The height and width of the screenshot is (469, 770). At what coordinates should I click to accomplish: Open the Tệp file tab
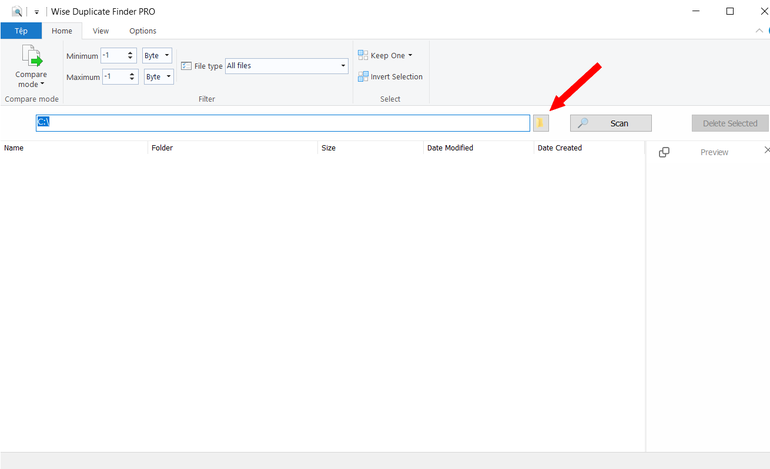pos(21,30)
